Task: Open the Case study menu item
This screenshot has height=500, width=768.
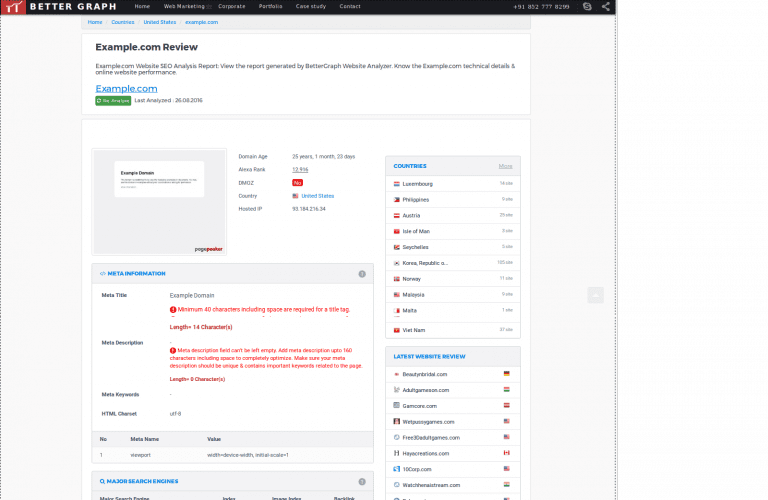Action: pos(309,6)
